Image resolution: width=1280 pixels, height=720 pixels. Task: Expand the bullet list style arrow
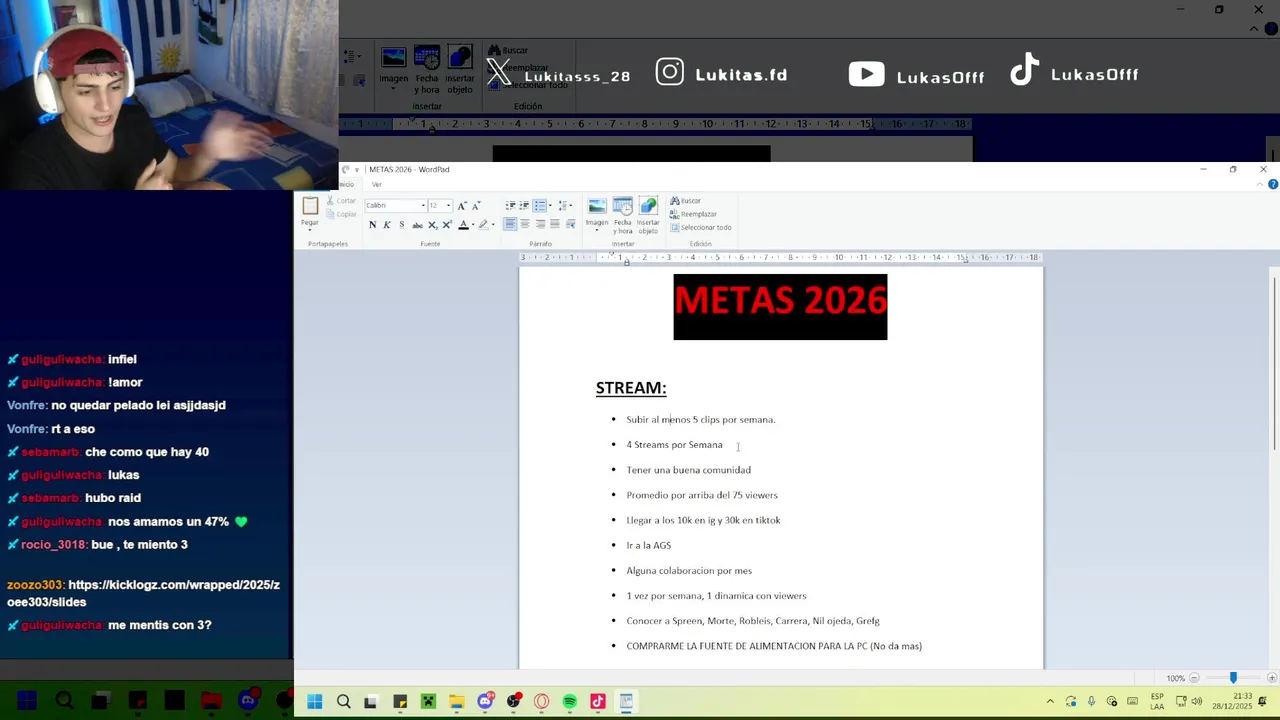tap(548, 205)
